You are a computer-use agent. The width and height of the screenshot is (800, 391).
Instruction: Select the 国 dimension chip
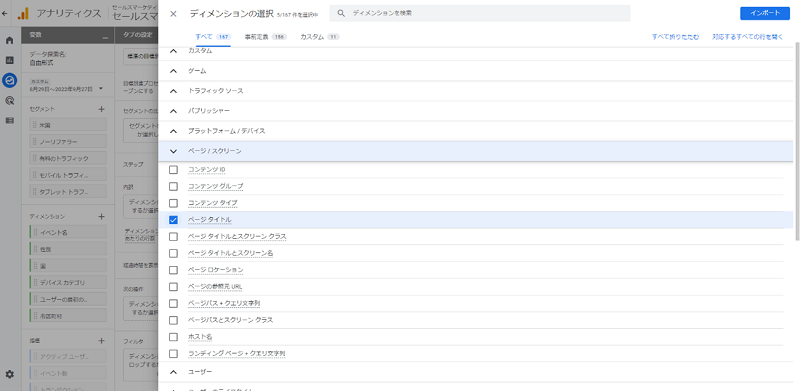click(x=68, y=266)
